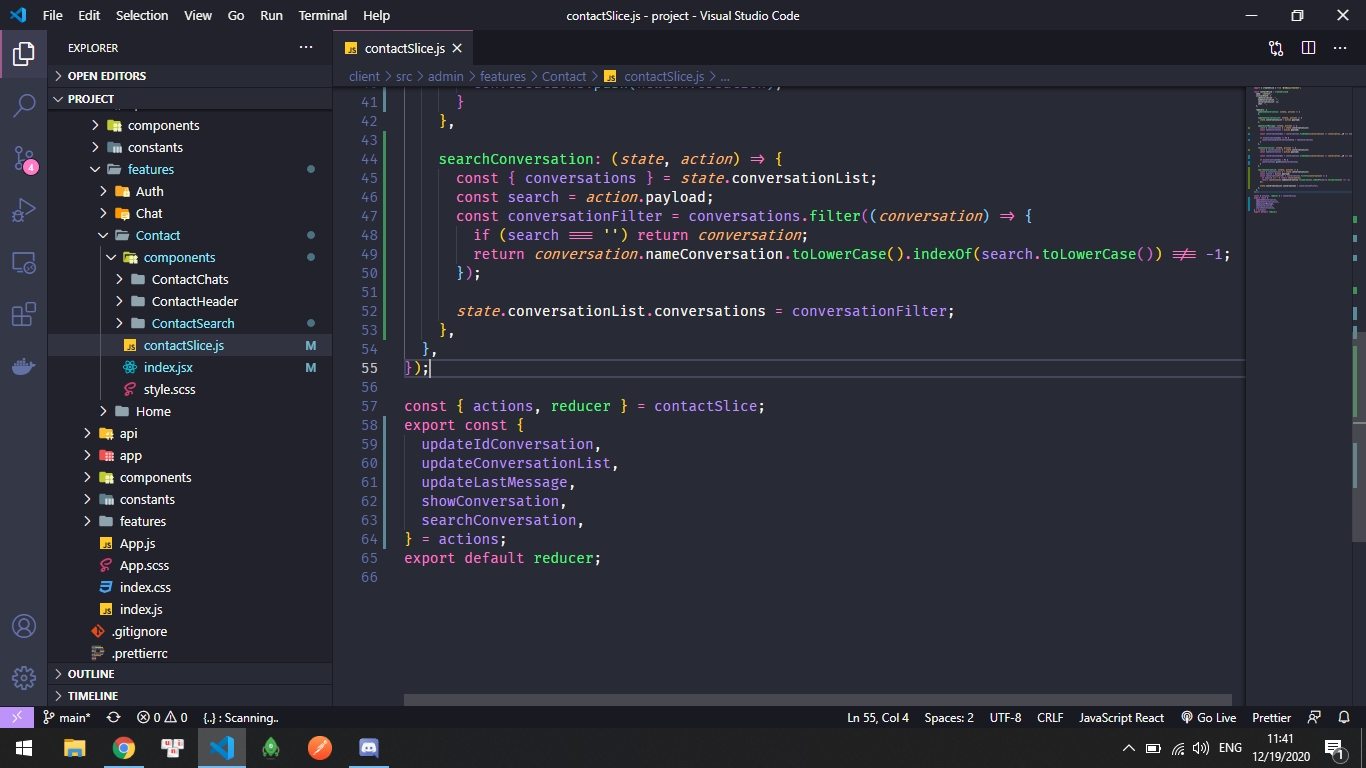The height and width of the screenshot is (768, 1366).
Task: Open the Manage gear icon
Action: click(24, 677)
